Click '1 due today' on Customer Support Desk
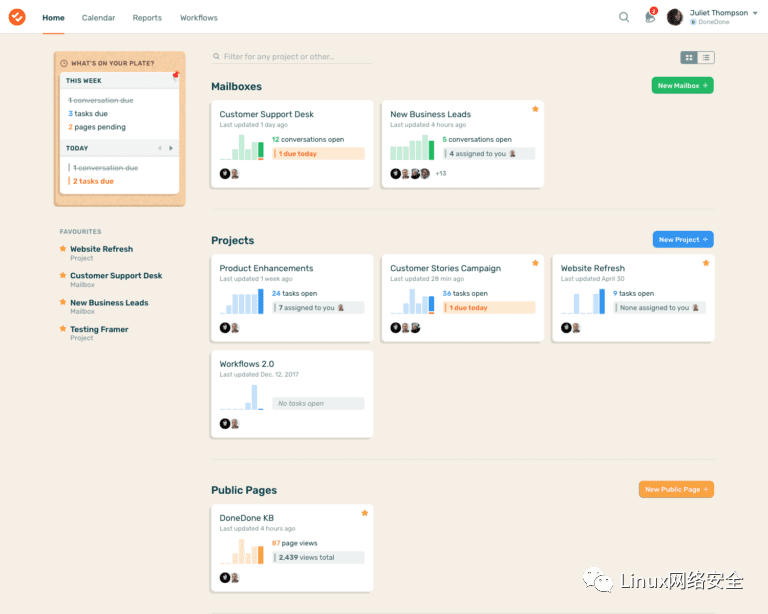 318,154
